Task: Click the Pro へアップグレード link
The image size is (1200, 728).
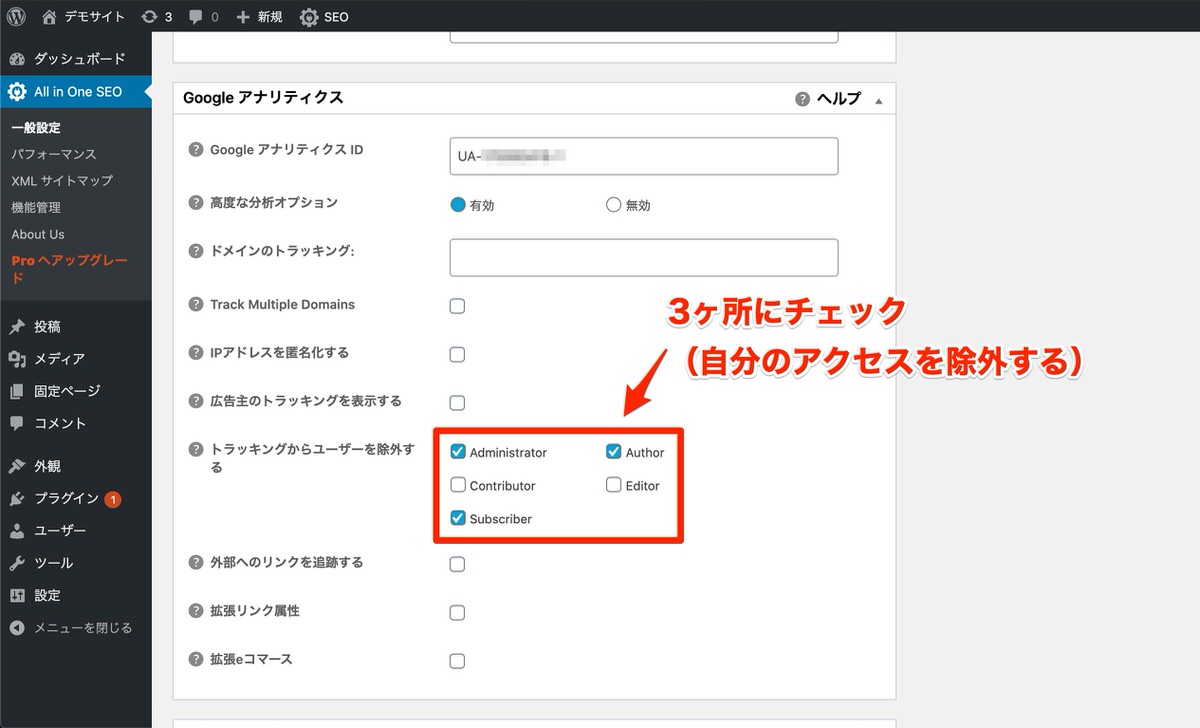Action: 69,269
